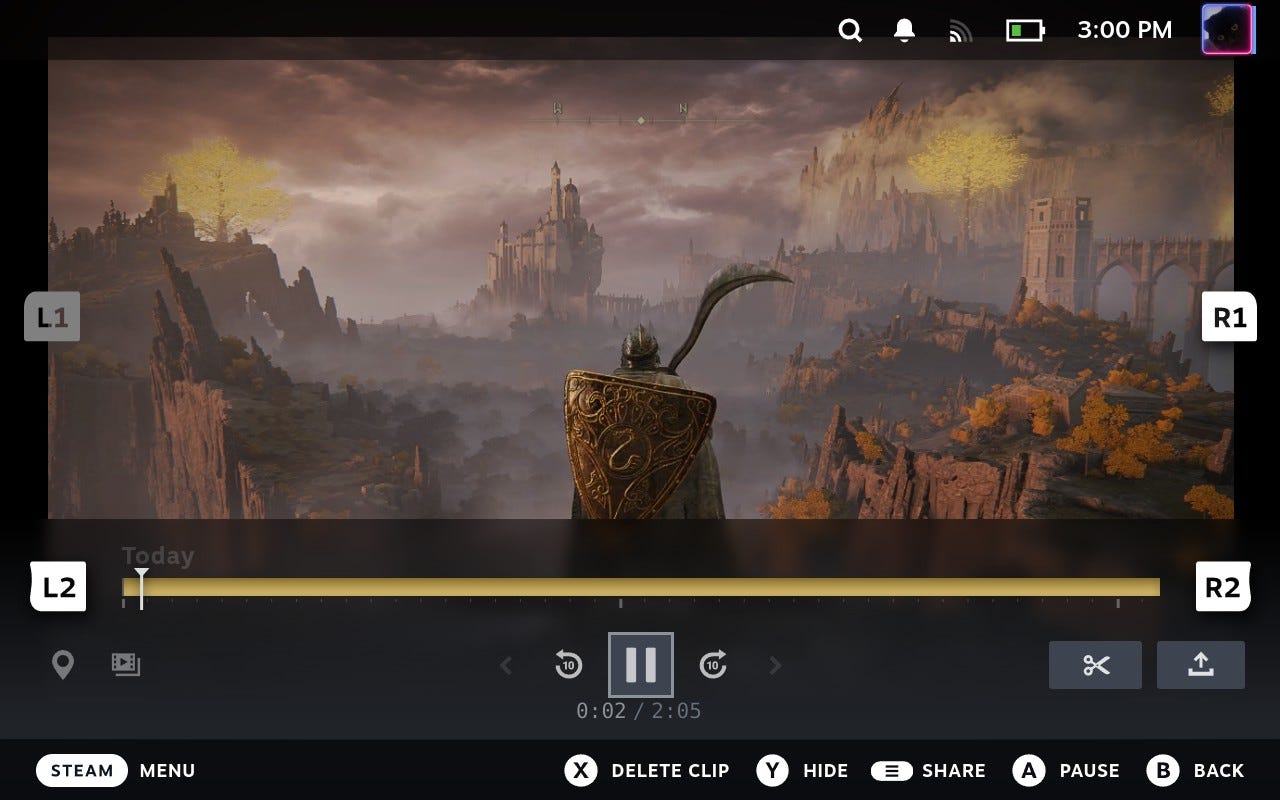Screen dimensions: 1280x800
Task: Click the white playhead marker
Action: 142,589
